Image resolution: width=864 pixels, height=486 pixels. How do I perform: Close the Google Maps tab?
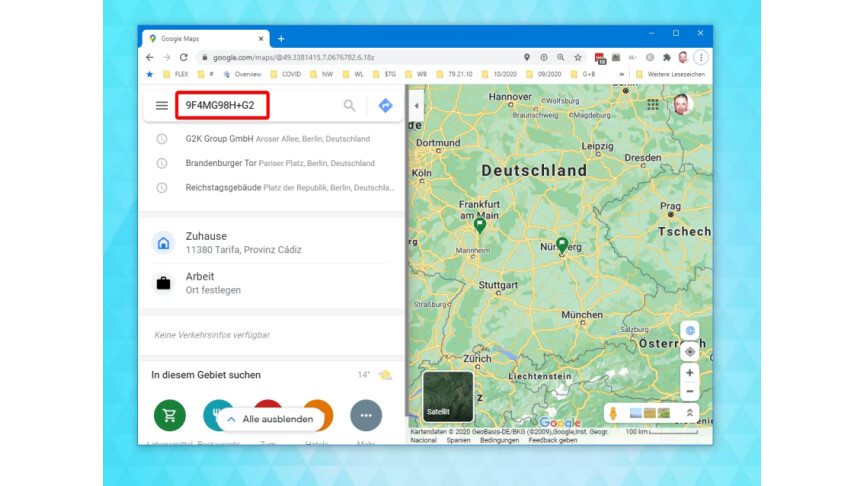point(261,39)
